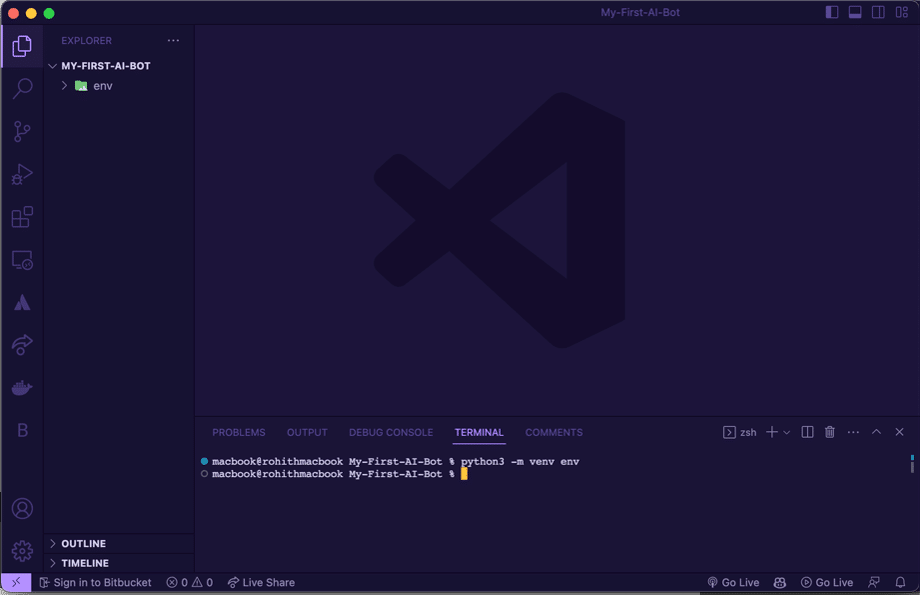Switch to the Debug Console tab
Screen dimensions: 920x595
[391, 432]
